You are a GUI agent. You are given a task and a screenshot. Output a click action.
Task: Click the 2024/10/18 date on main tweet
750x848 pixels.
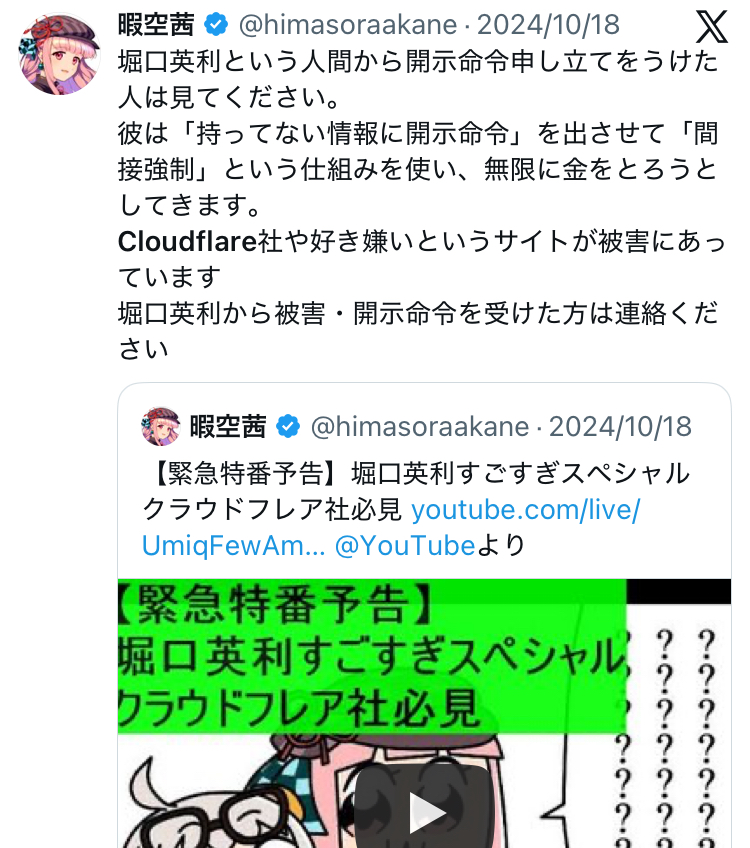coord(548,25)
